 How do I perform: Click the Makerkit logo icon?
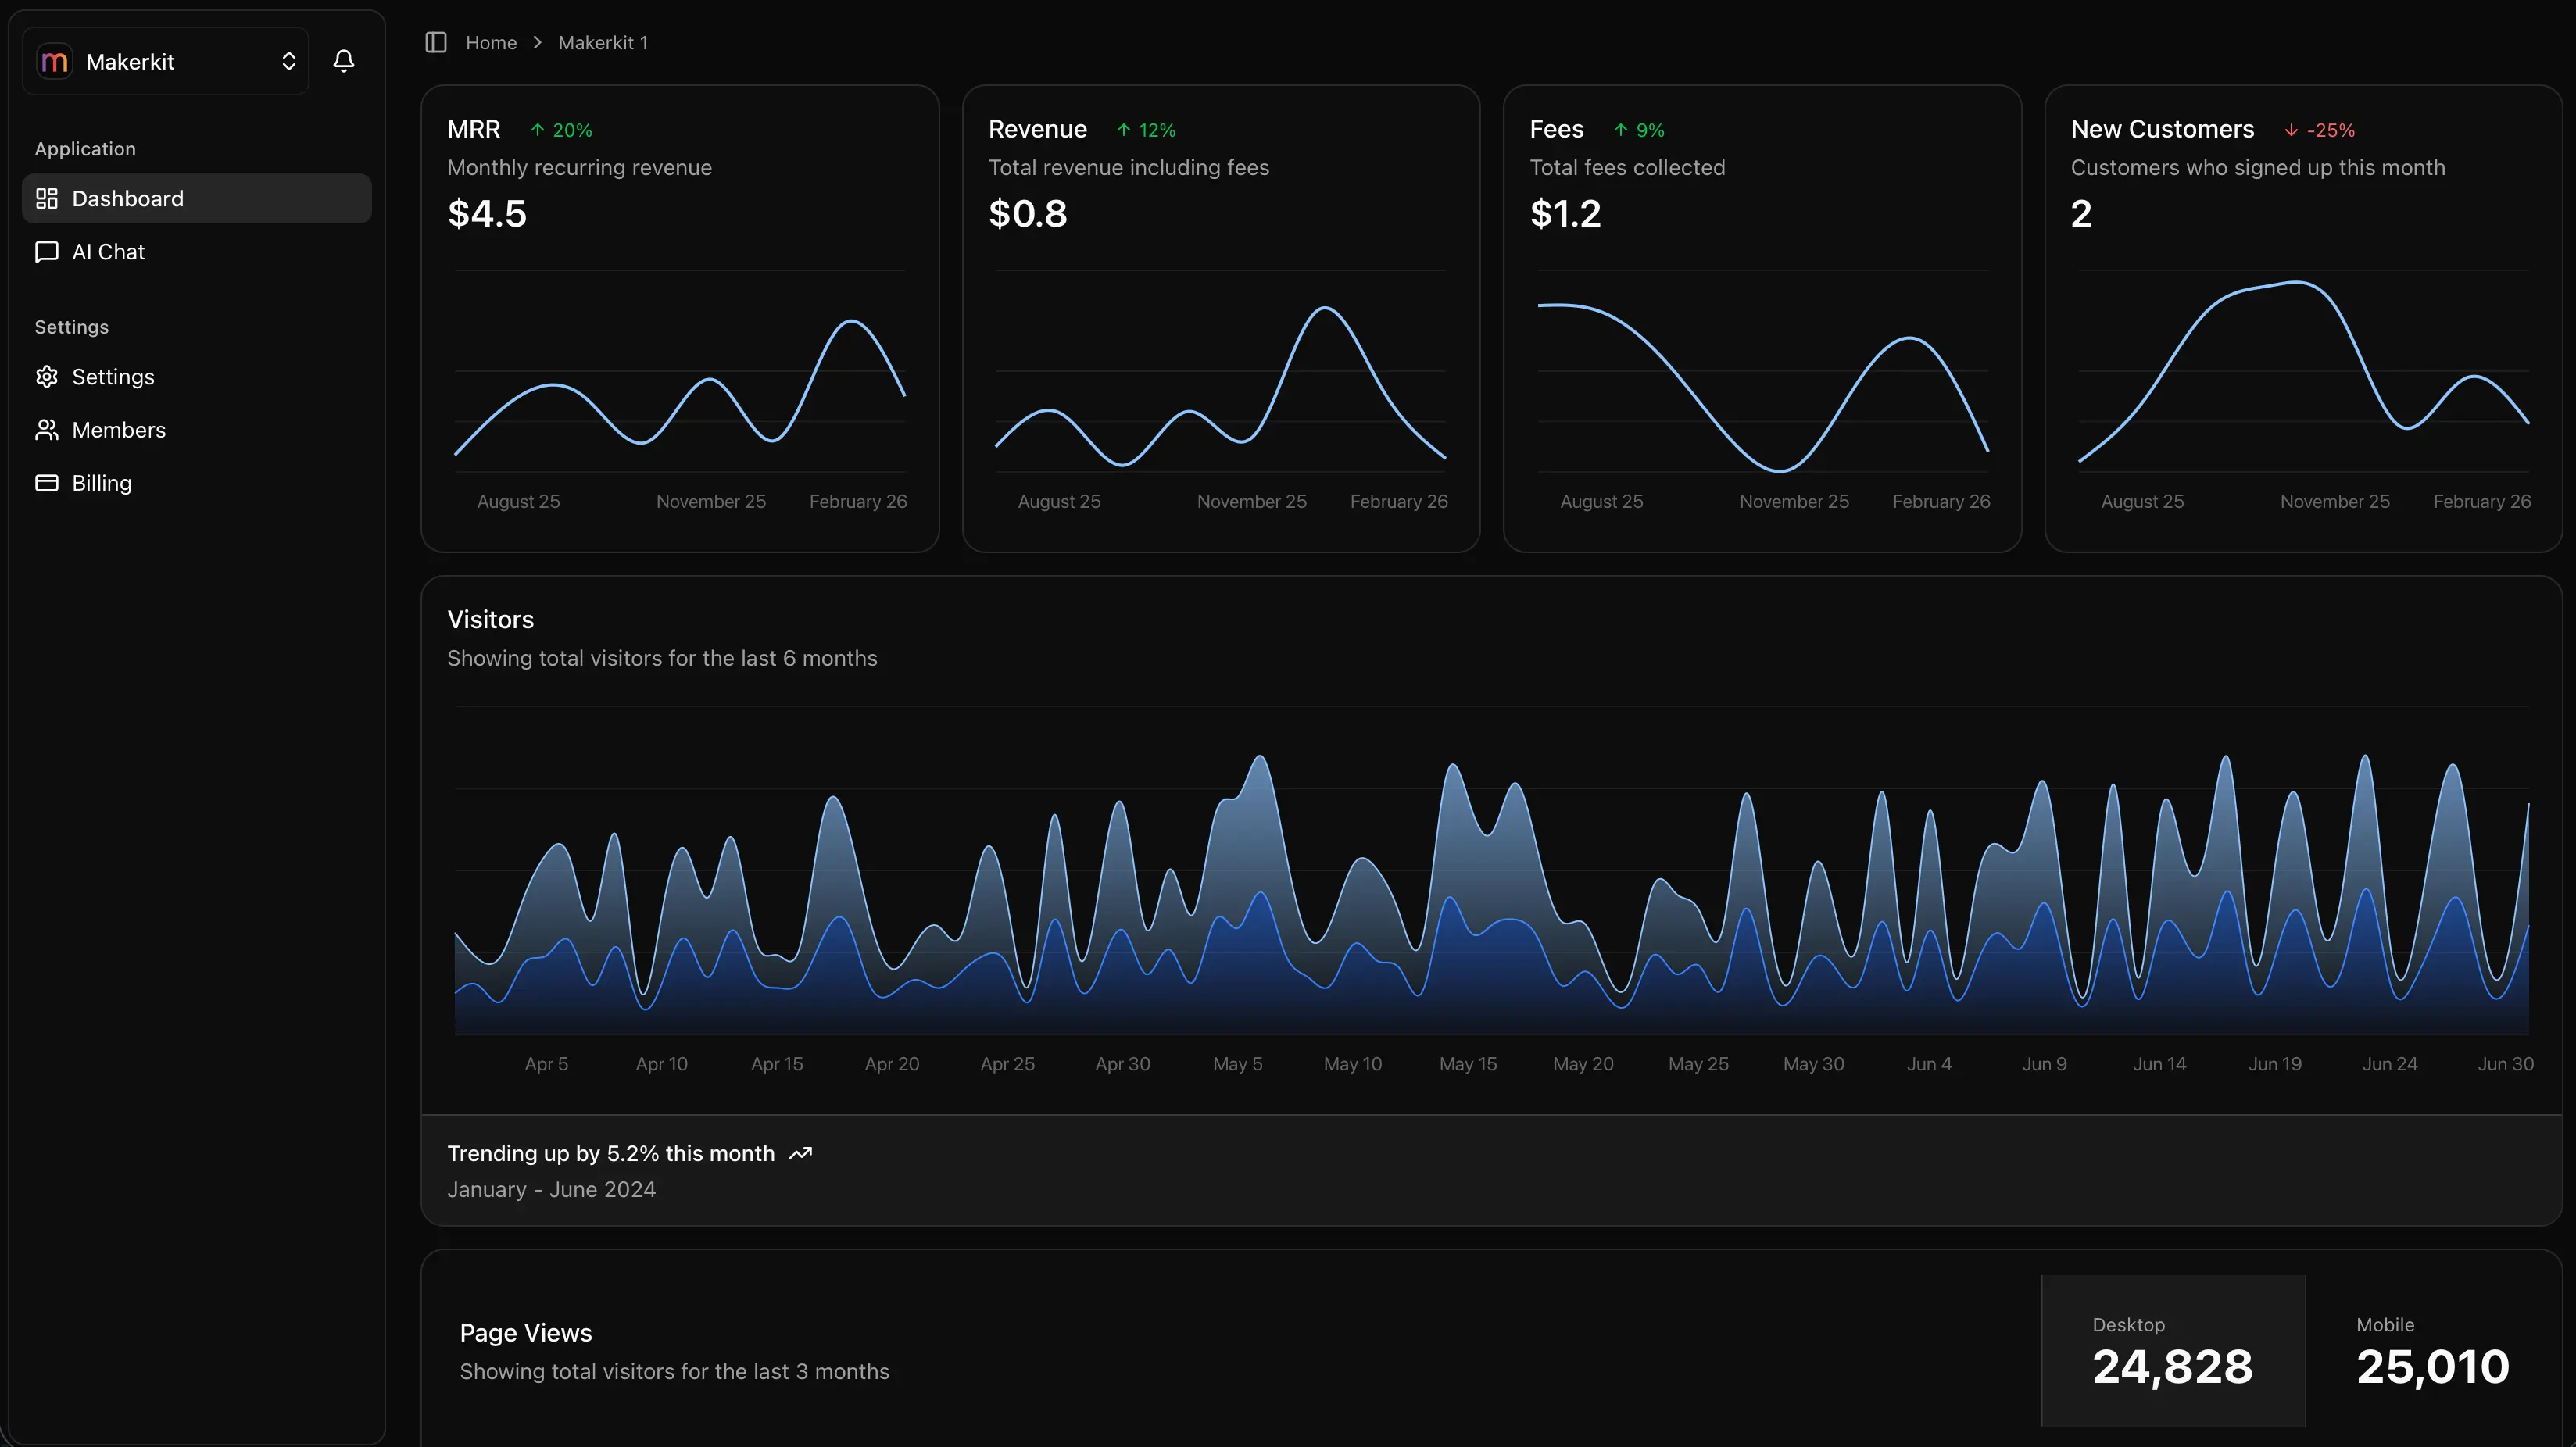[55, 61]
